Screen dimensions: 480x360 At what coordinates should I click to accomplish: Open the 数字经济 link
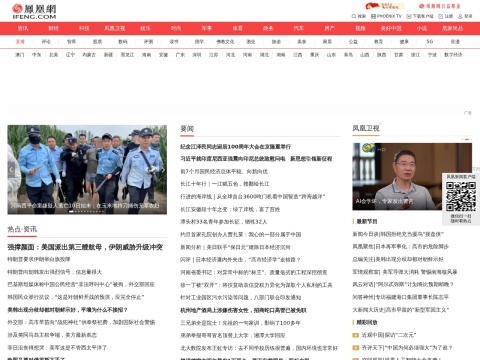click(x=453, y=55)
